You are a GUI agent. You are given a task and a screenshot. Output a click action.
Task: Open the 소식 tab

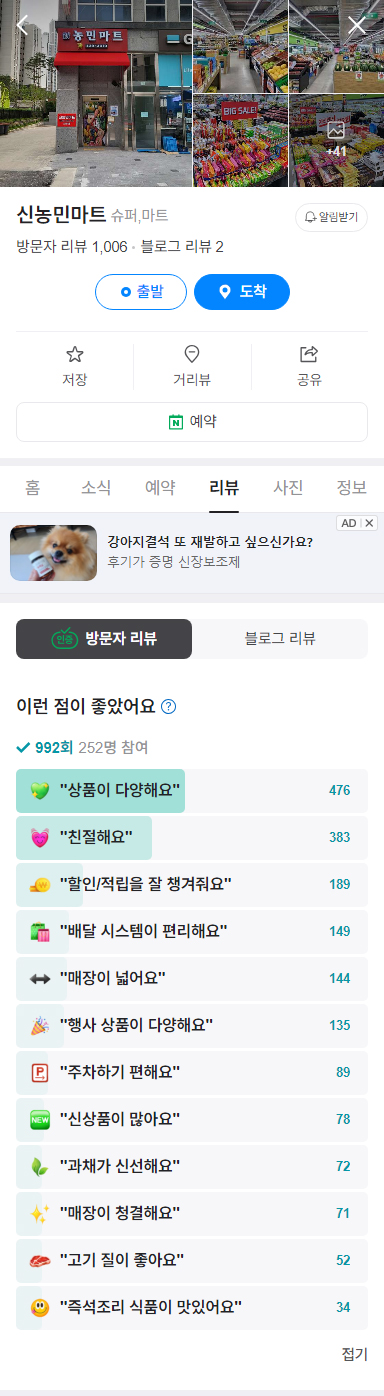point(96,488)
